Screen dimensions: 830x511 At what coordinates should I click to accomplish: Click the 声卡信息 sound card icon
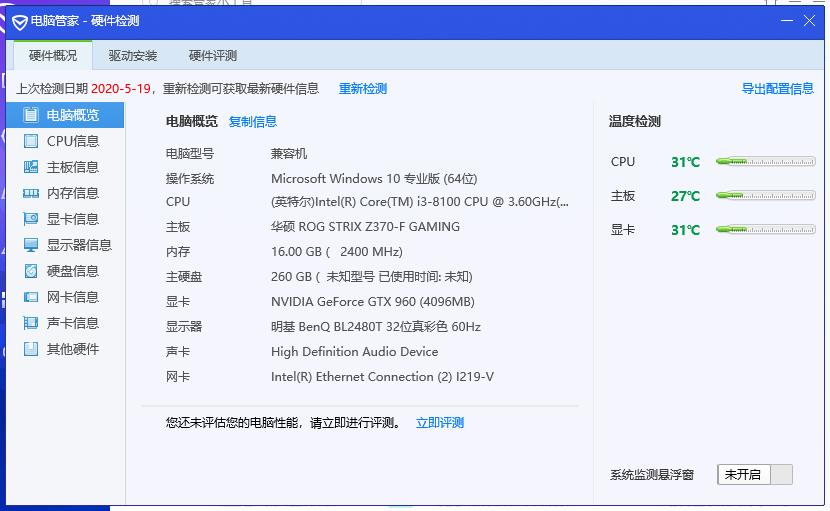pos(31,323)
